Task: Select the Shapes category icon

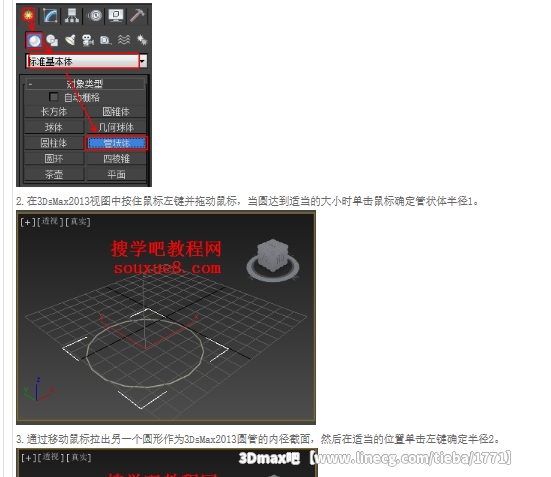Action: 52,40
